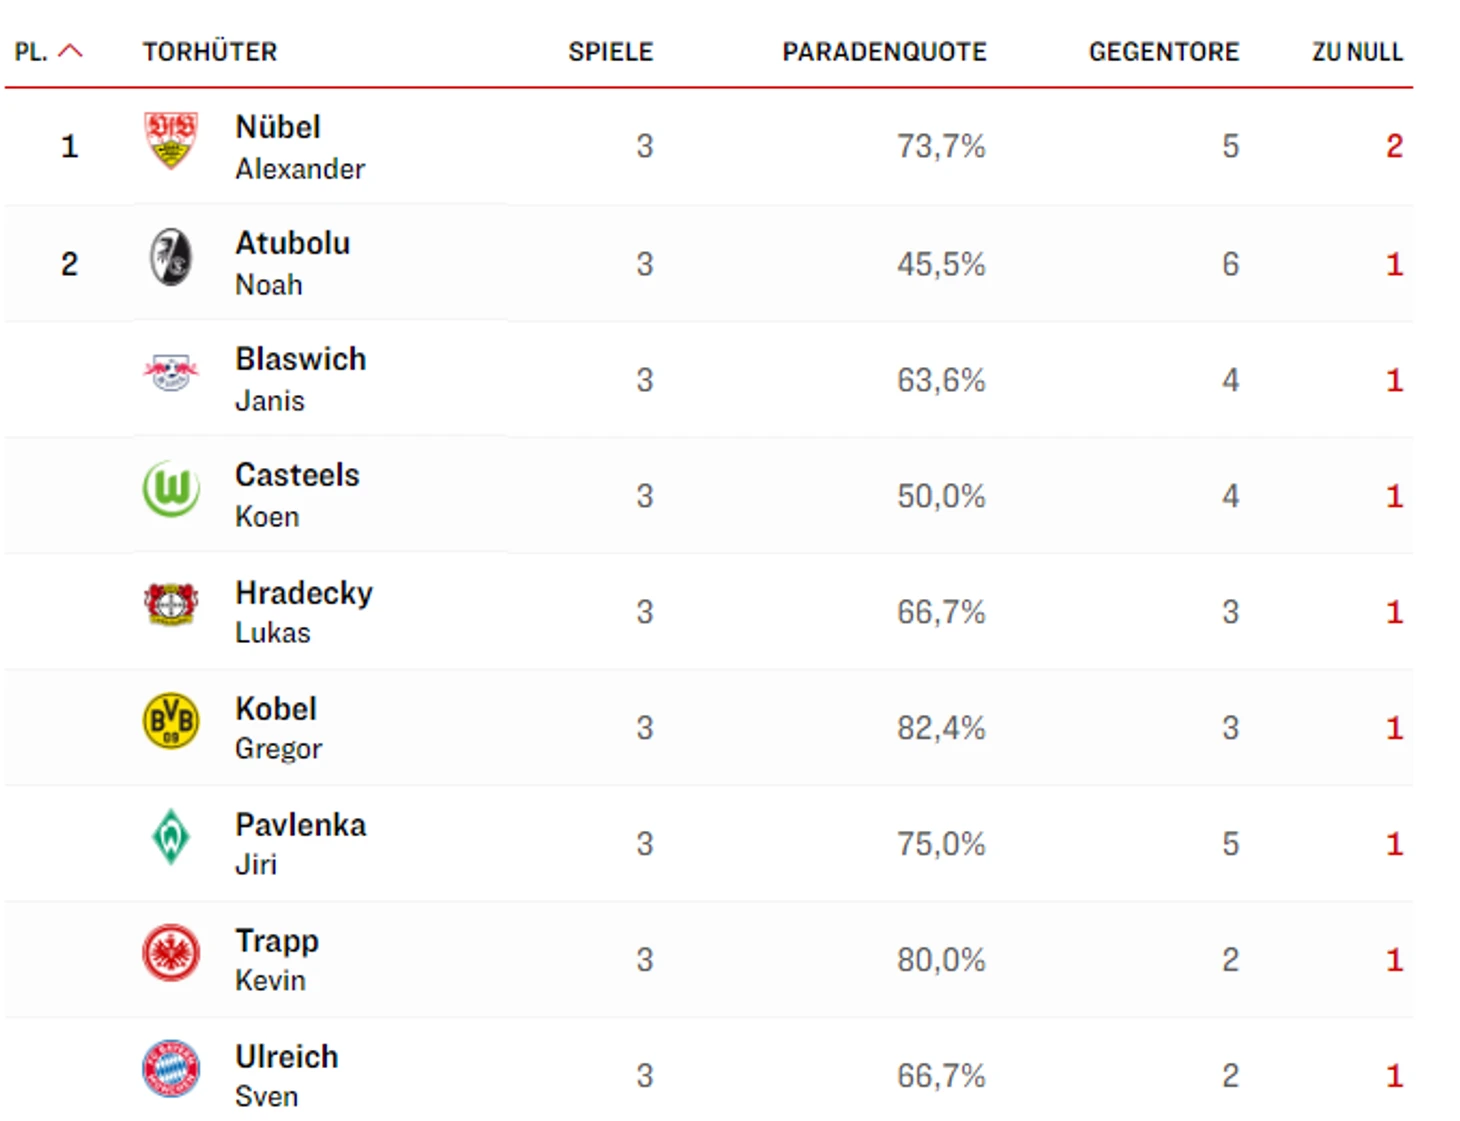
Task: Sort table by Paradenquote column
Action: [884, 52]
